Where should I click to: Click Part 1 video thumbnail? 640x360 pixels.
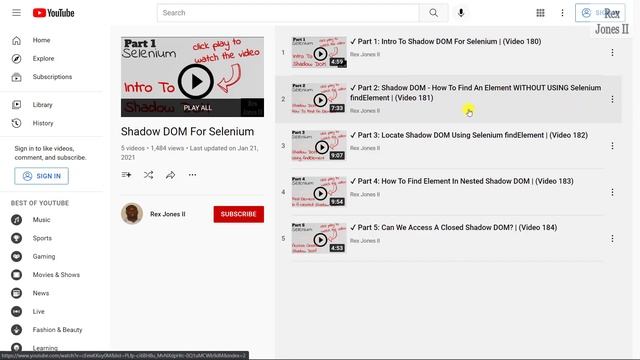(319, 53)
